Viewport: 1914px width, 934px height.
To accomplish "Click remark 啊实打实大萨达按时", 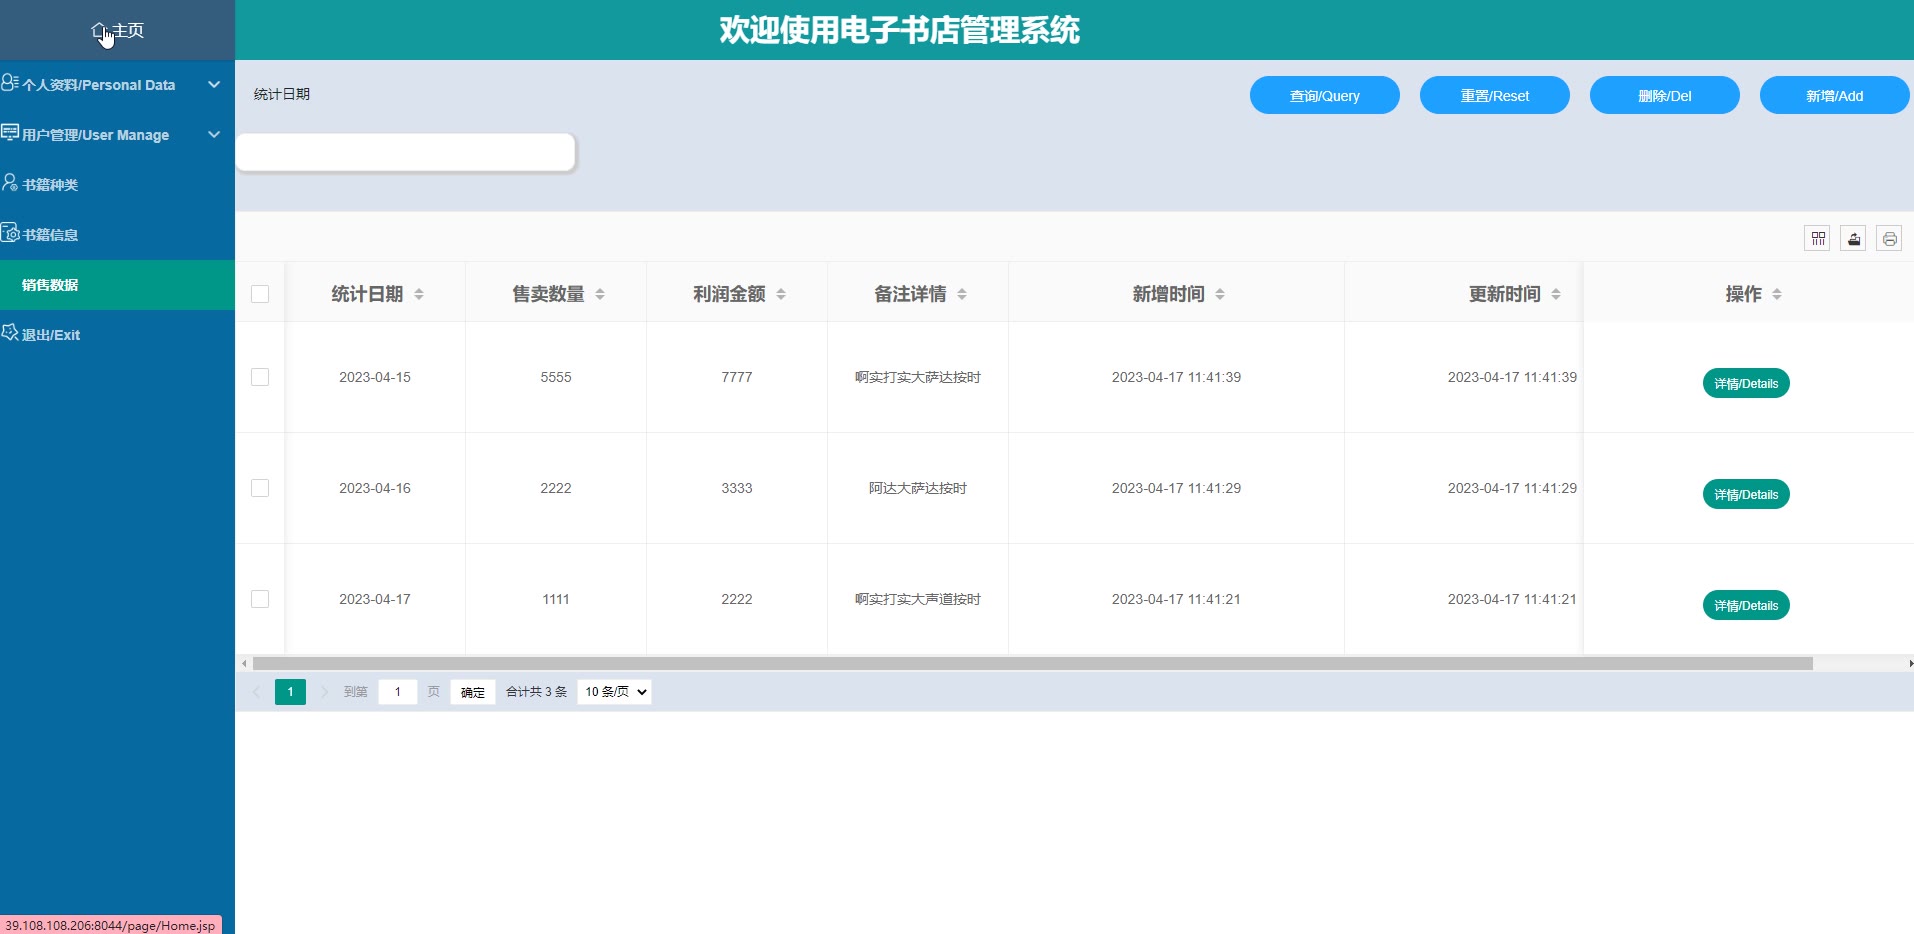I will tap(918, 377).
